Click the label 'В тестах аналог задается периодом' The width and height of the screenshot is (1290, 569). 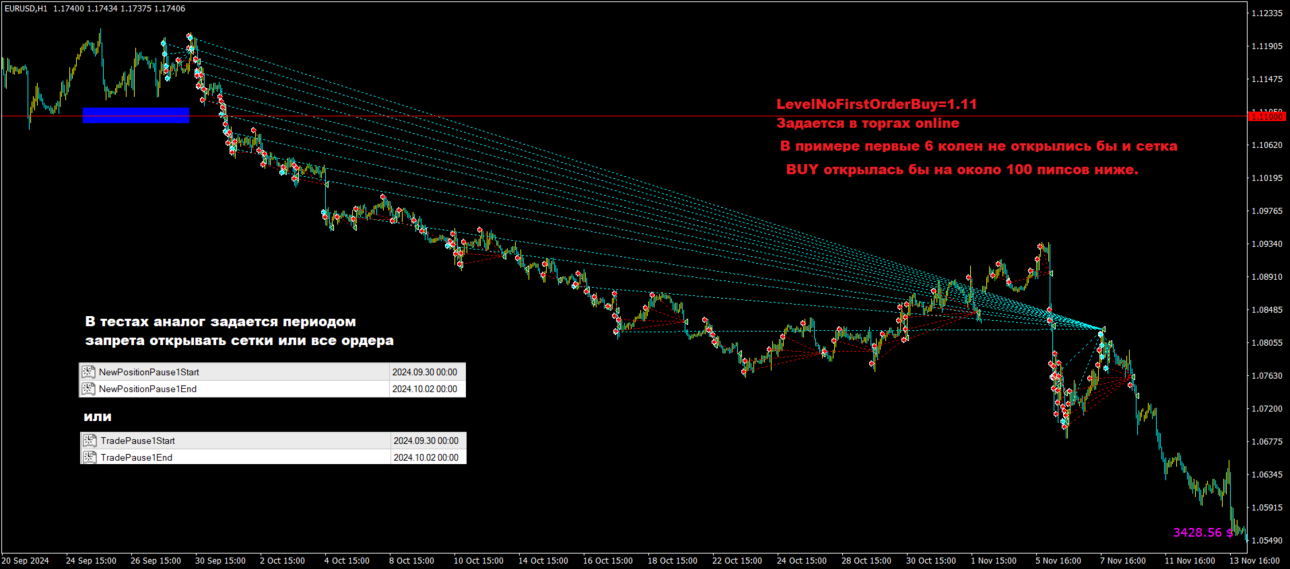[220, 322]
